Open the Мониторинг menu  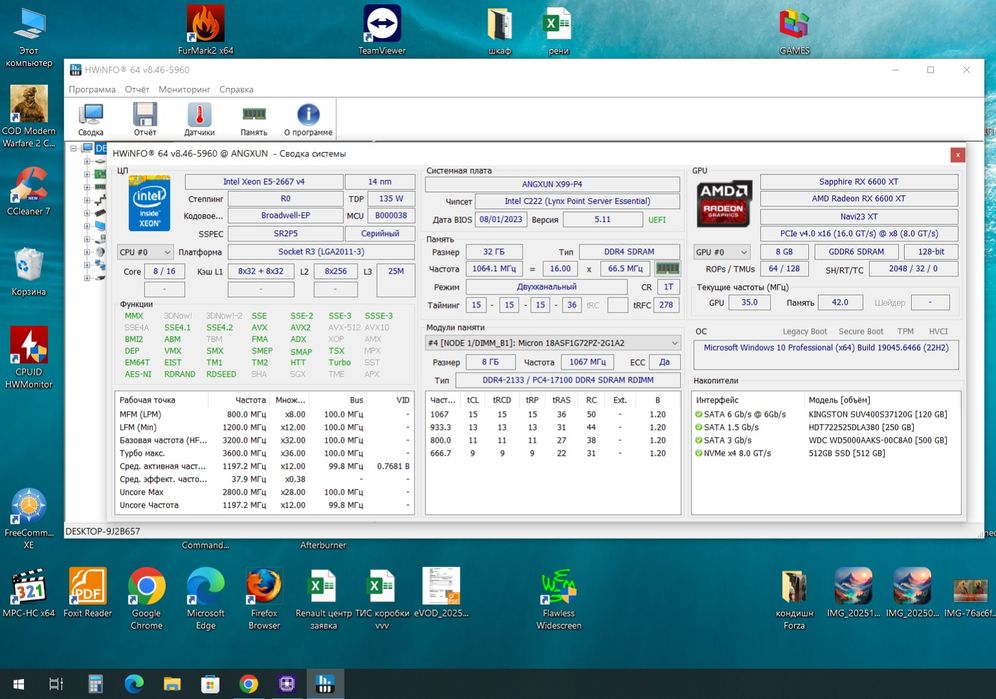coord(184,90)
